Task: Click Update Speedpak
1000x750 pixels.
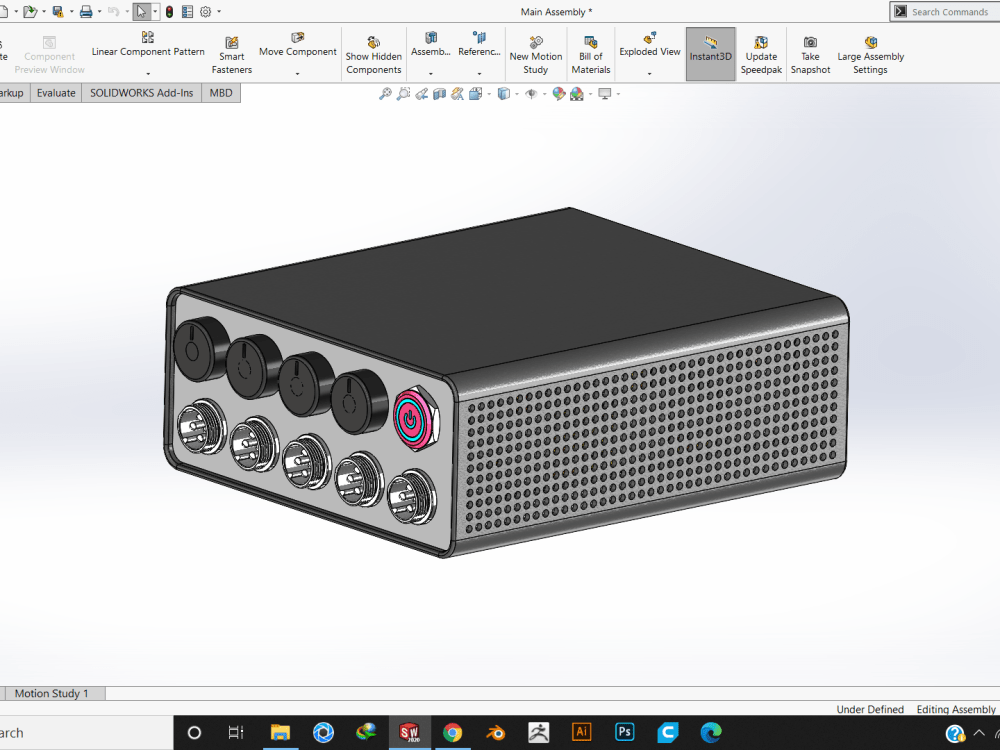Action: [761, 55]
